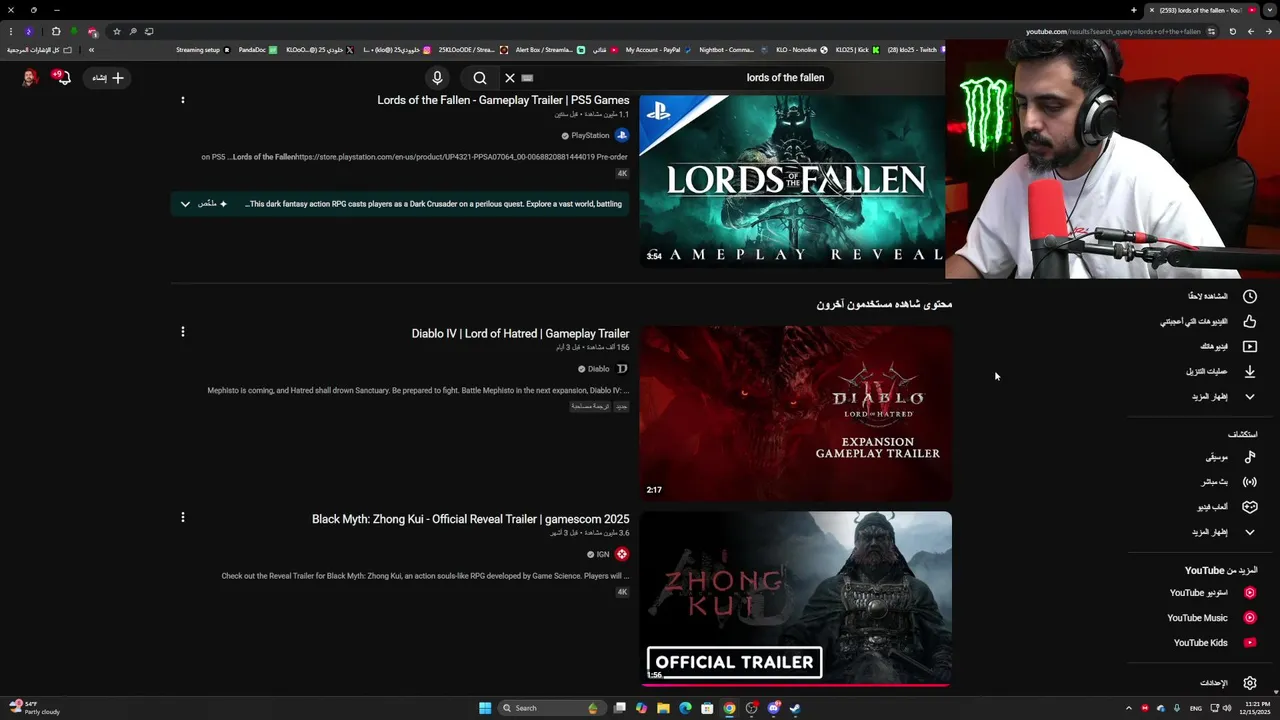The height and width of the screenshot is (720, 1280).
Task: Expand 'show more' chevron below Downloads
Action: point(1250,397)
